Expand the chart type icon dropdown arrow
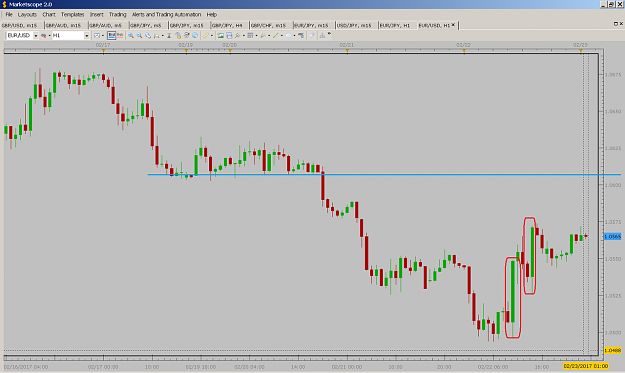 [x=49, y=35]
